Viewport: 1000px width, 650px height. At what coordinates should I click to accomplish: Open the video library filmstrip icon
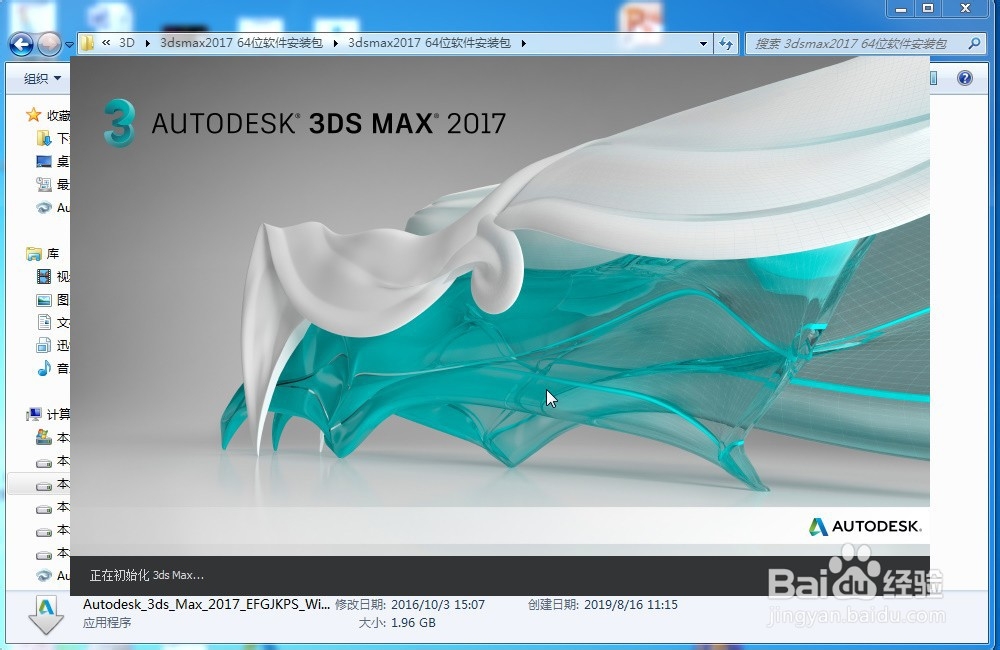pos(44,276)
